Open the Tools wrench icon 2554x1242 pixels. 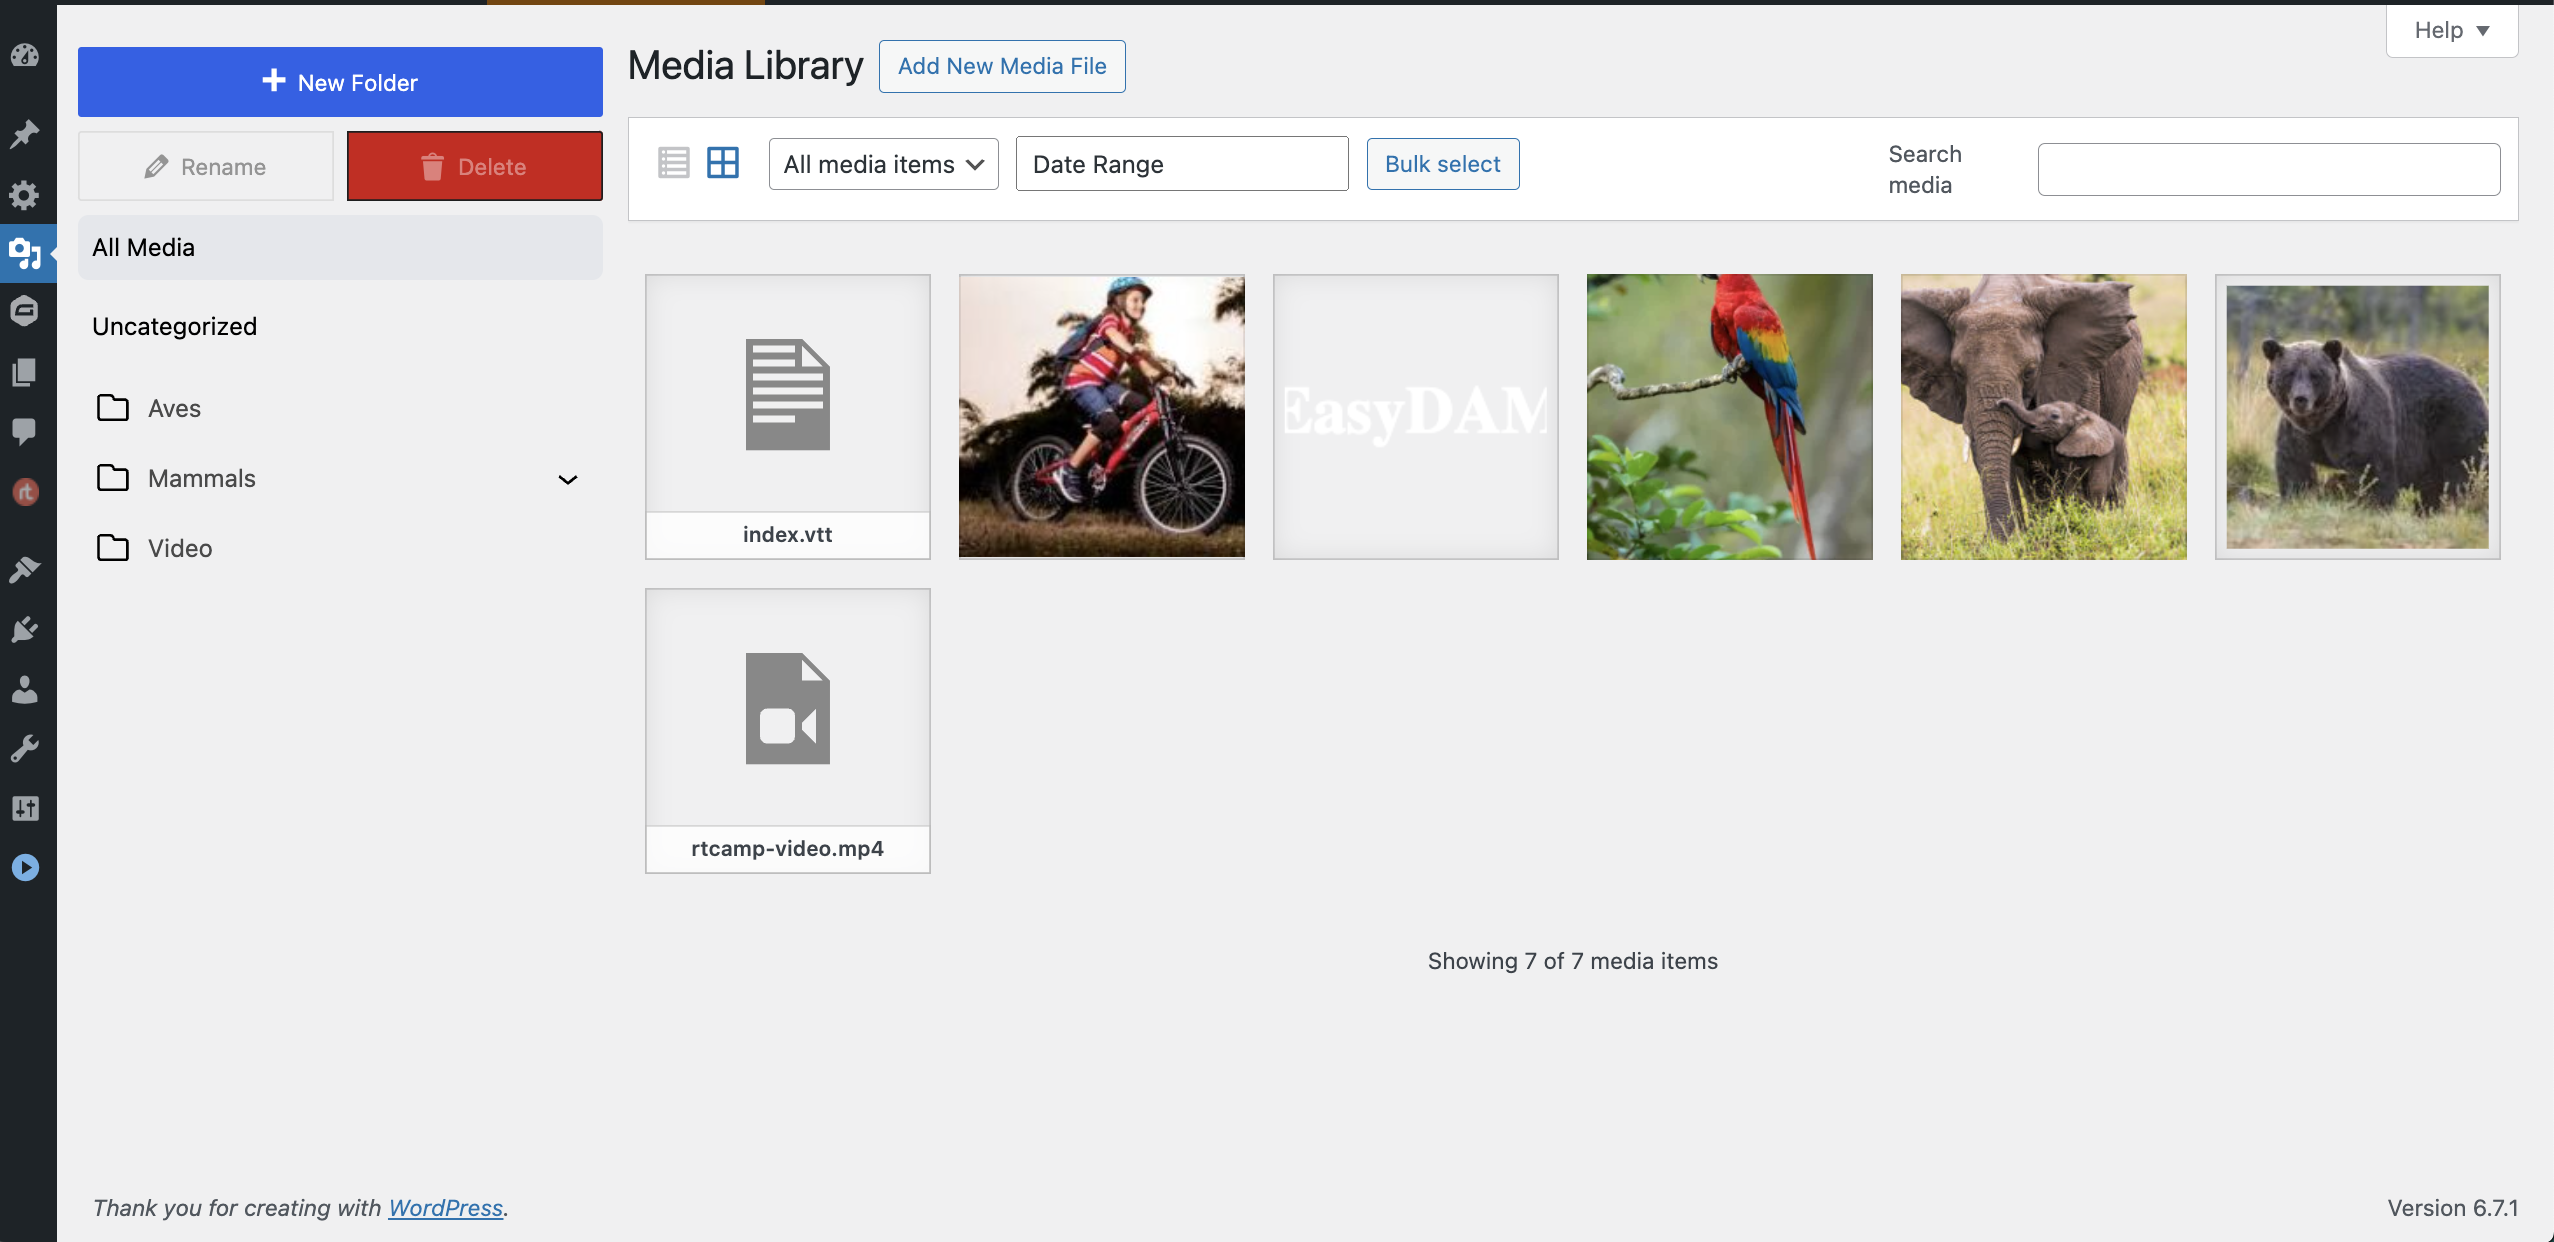(x=25, y=748)
